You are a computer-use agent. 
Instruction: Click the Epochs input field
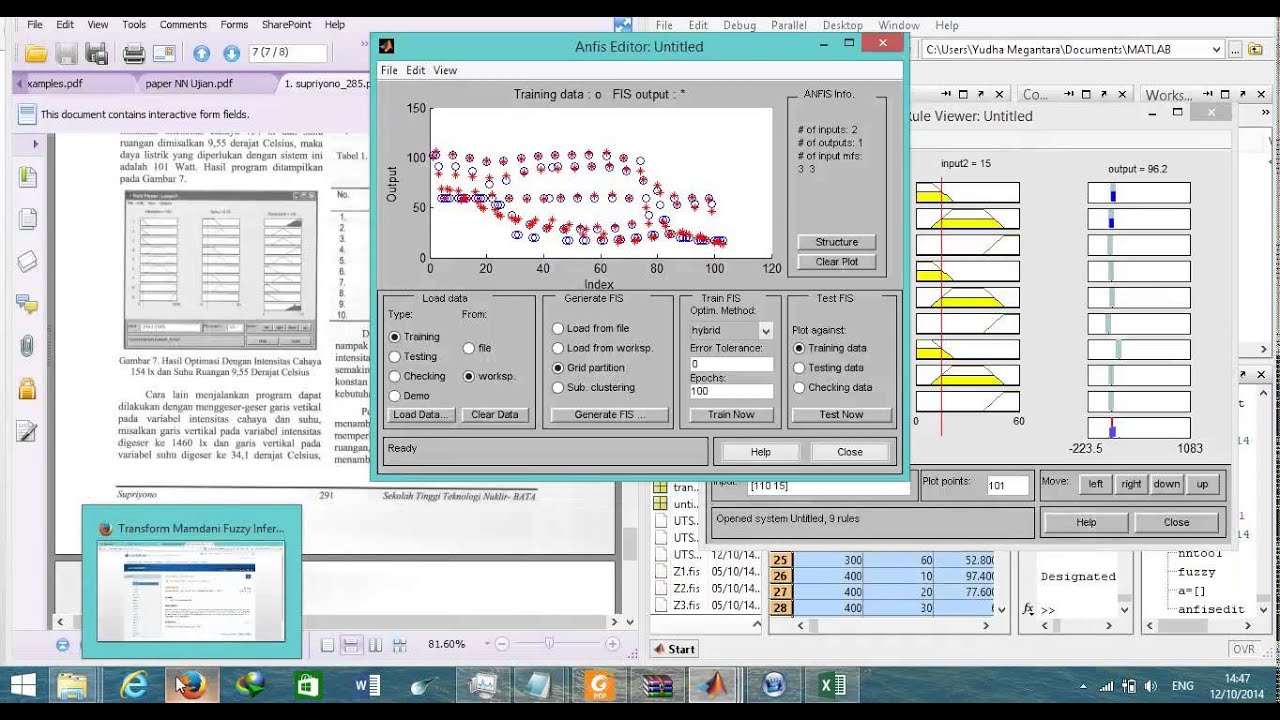tap(731, 391)
